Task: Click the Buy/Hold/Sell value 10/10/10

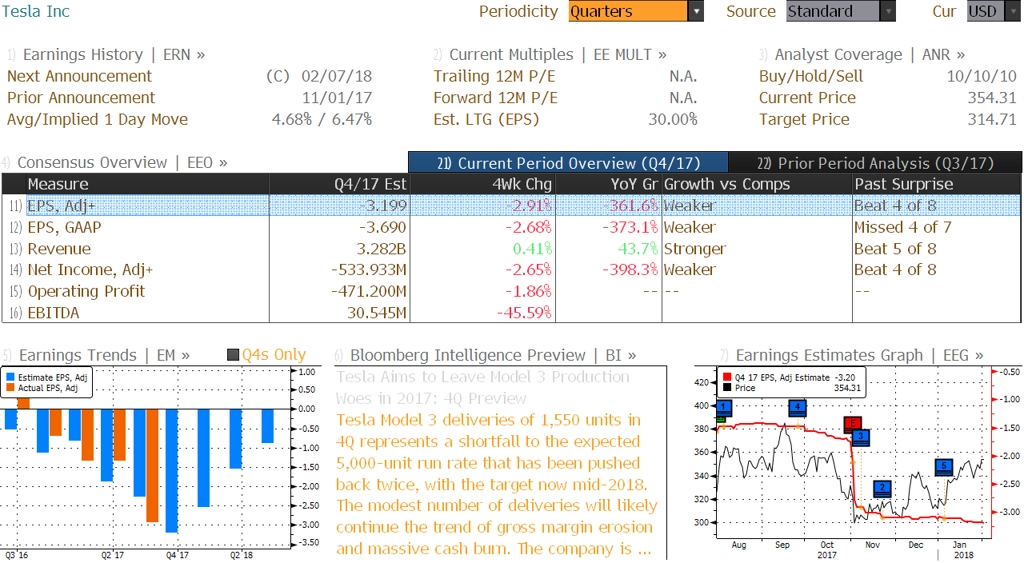Action: (x=982, y=76)
